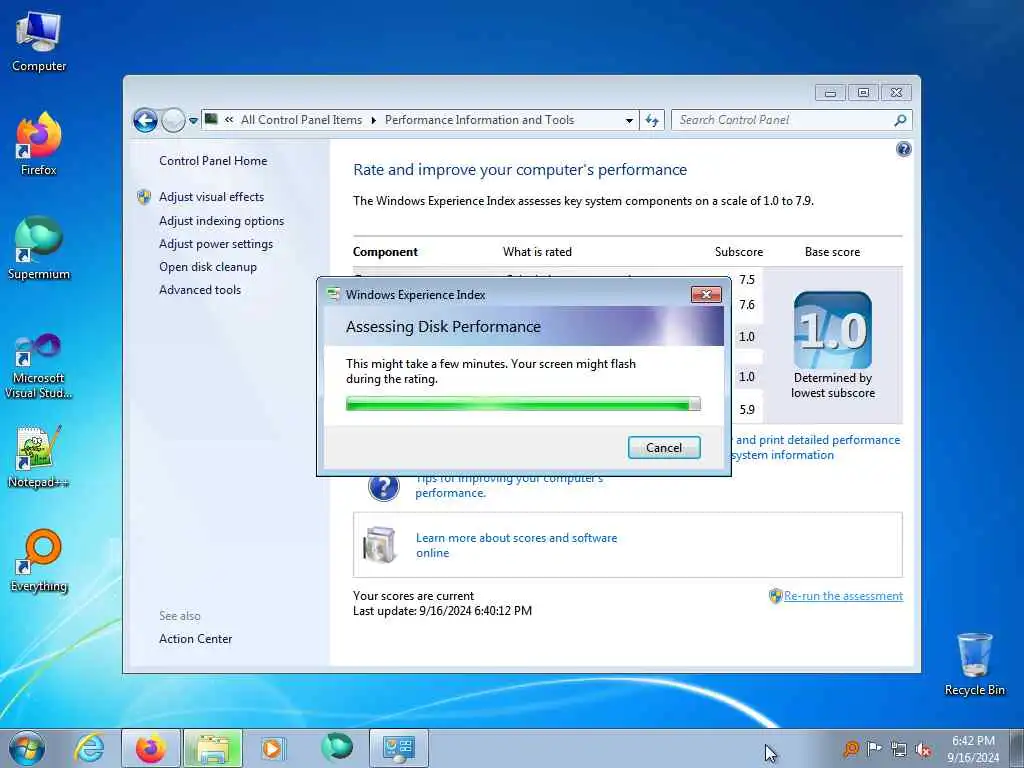Click the Show desktop button

point(1016,748)
